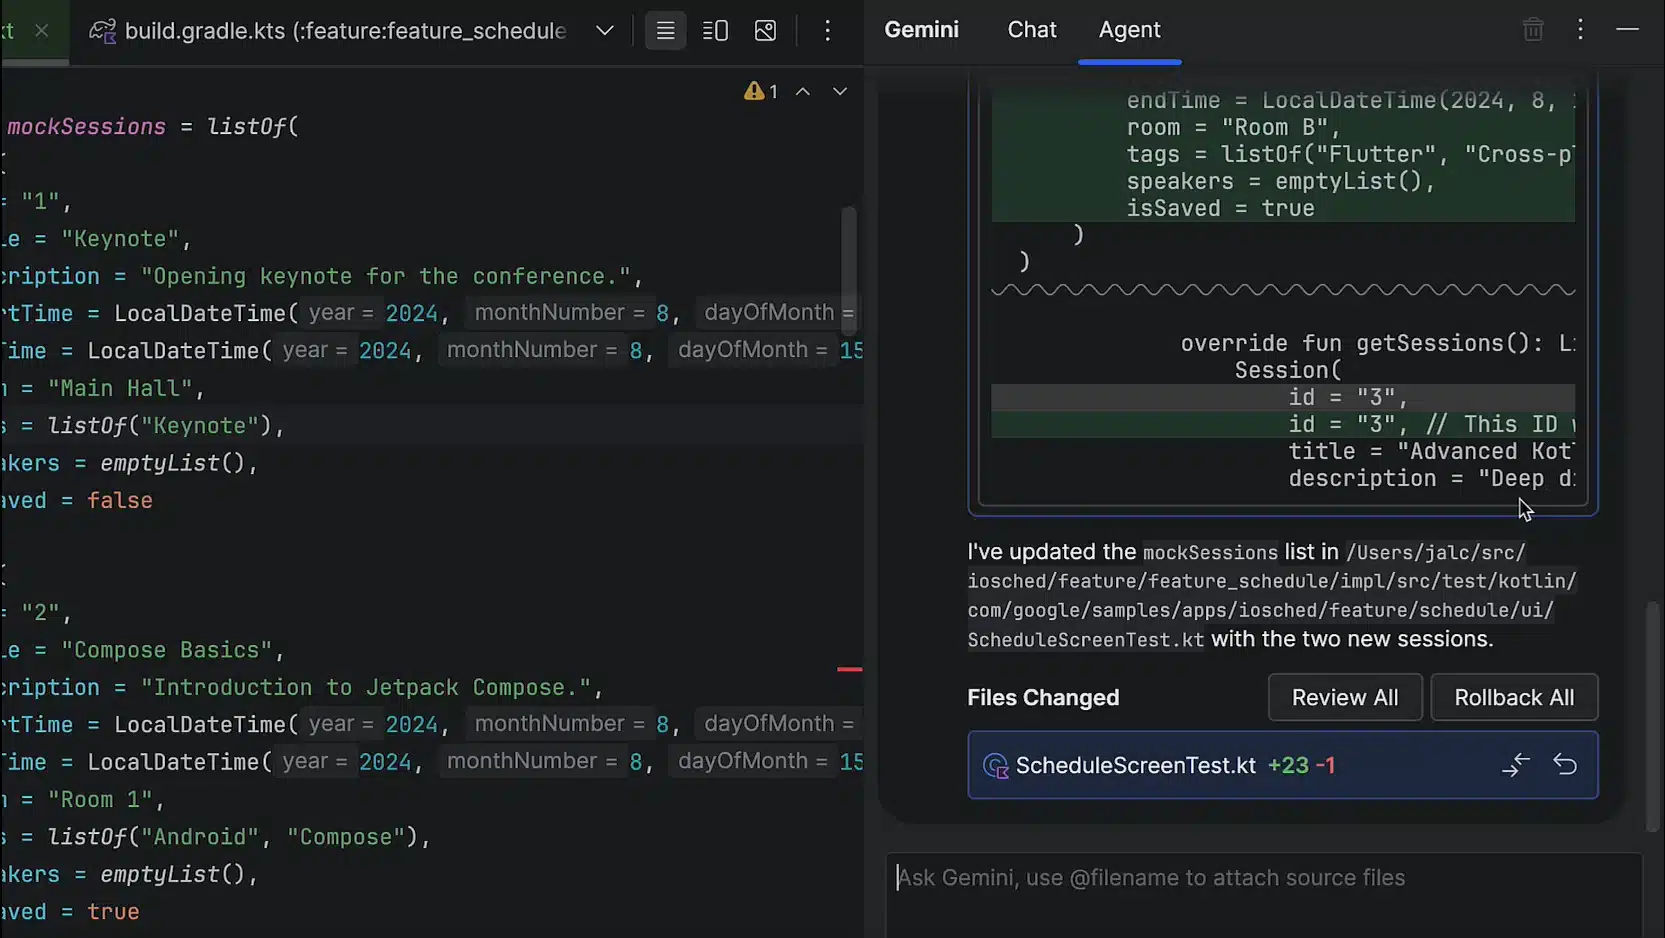Click the listOf("Keynote") line in the editor
The height and width of the screenshot is (938, 1665).
tap(165, 426)
